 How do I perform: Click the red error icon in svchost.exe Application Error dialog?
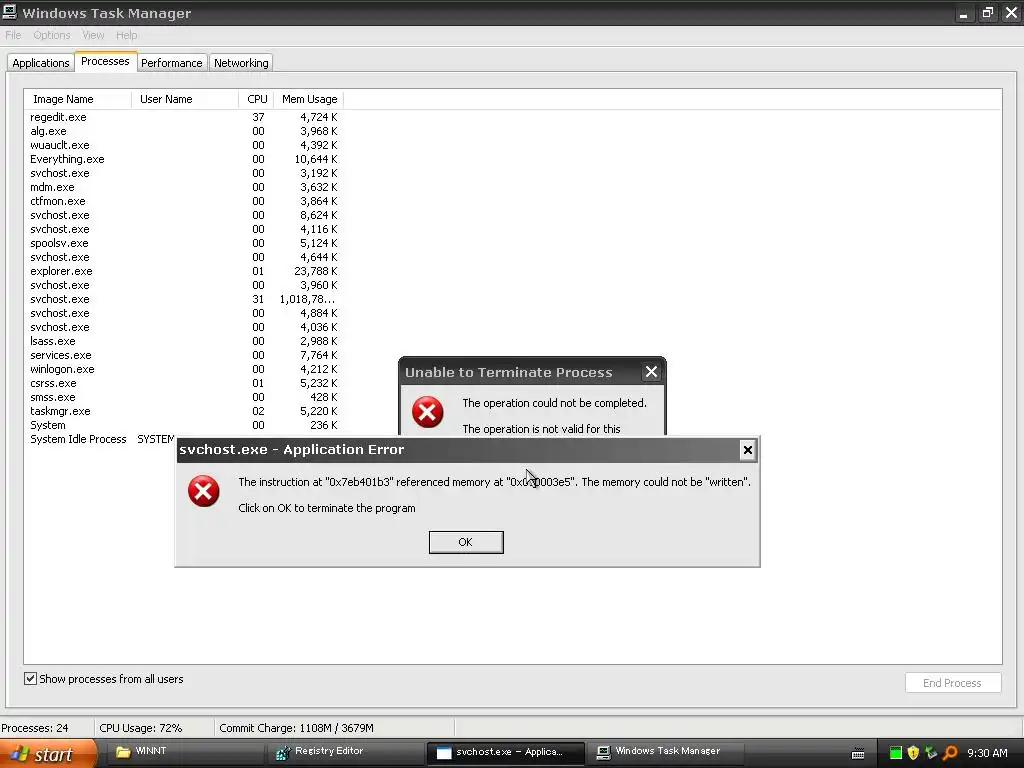pos(204,491)
